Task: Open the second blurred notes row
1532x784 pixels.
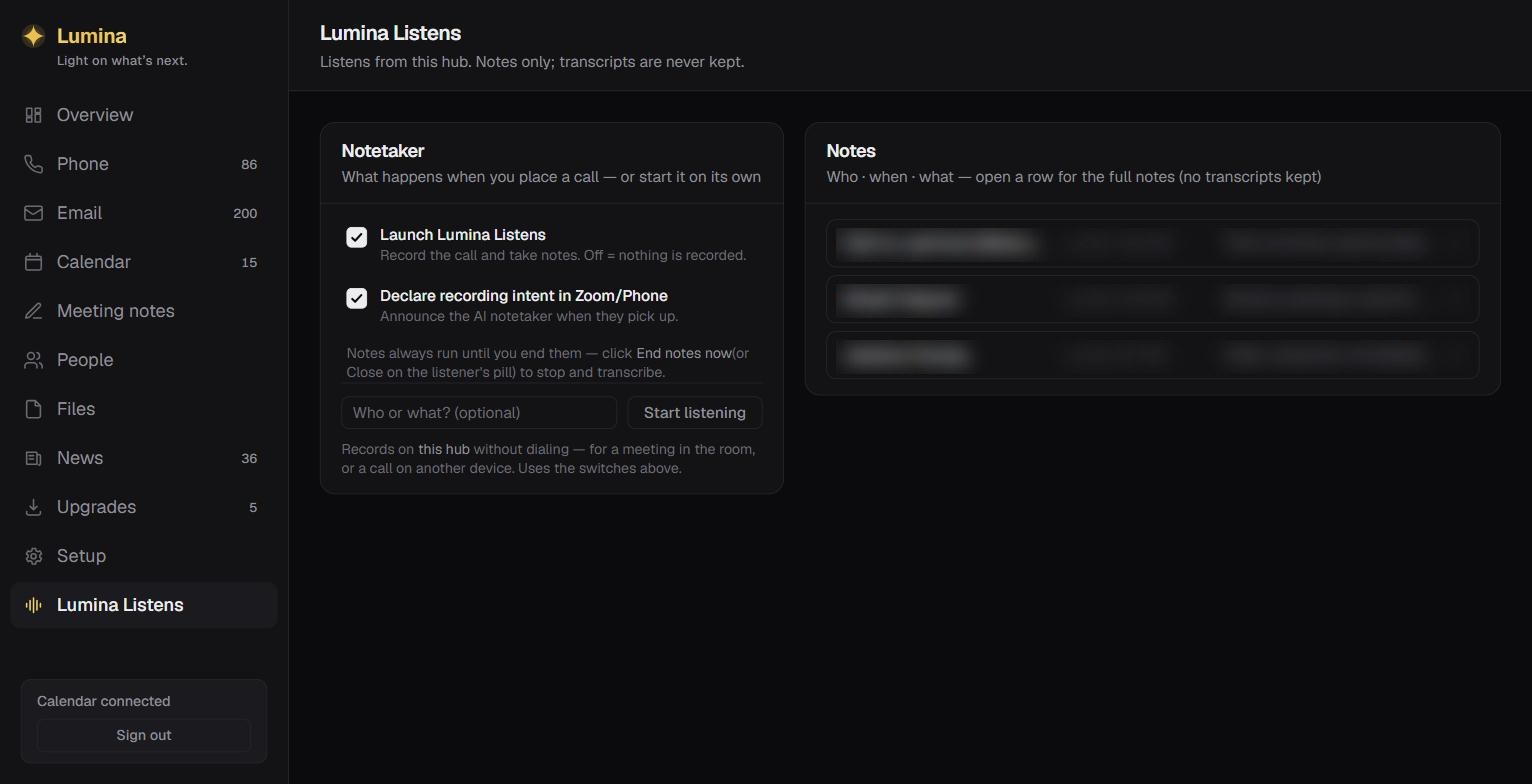Action: point(1152,299)
